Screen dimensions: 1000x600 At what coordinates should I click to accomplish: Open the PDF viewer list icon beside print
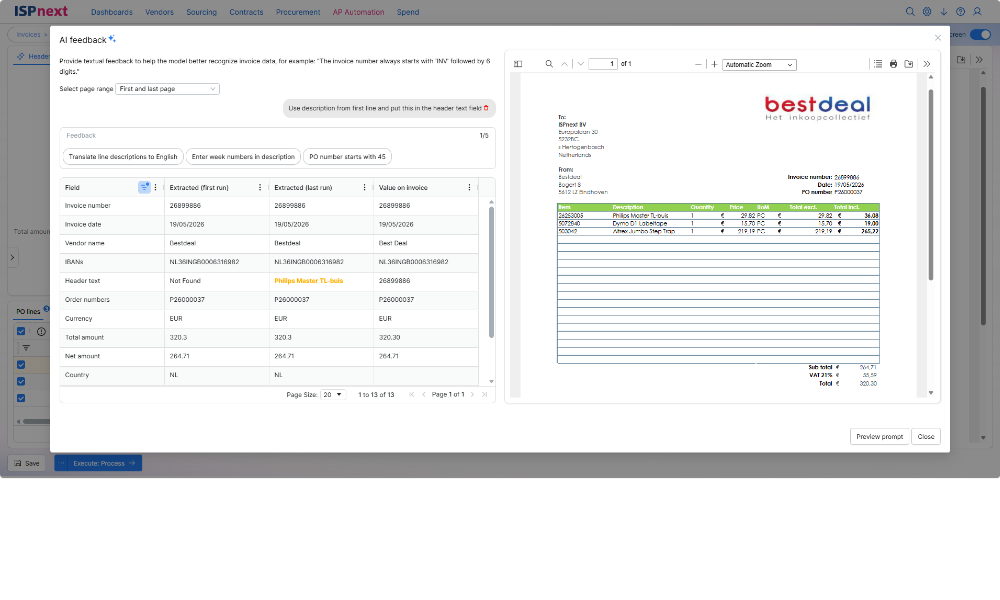(878, 64)
